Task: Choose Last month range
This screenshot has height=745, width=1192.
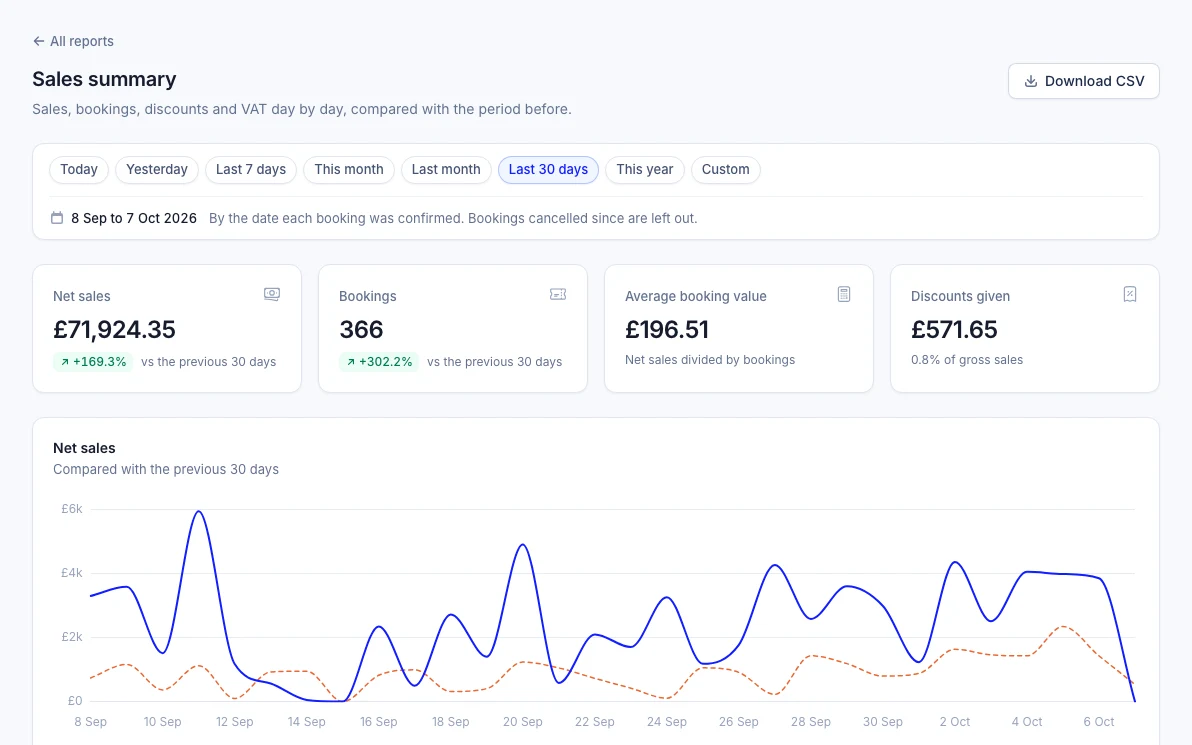Action: pos(446,170)
